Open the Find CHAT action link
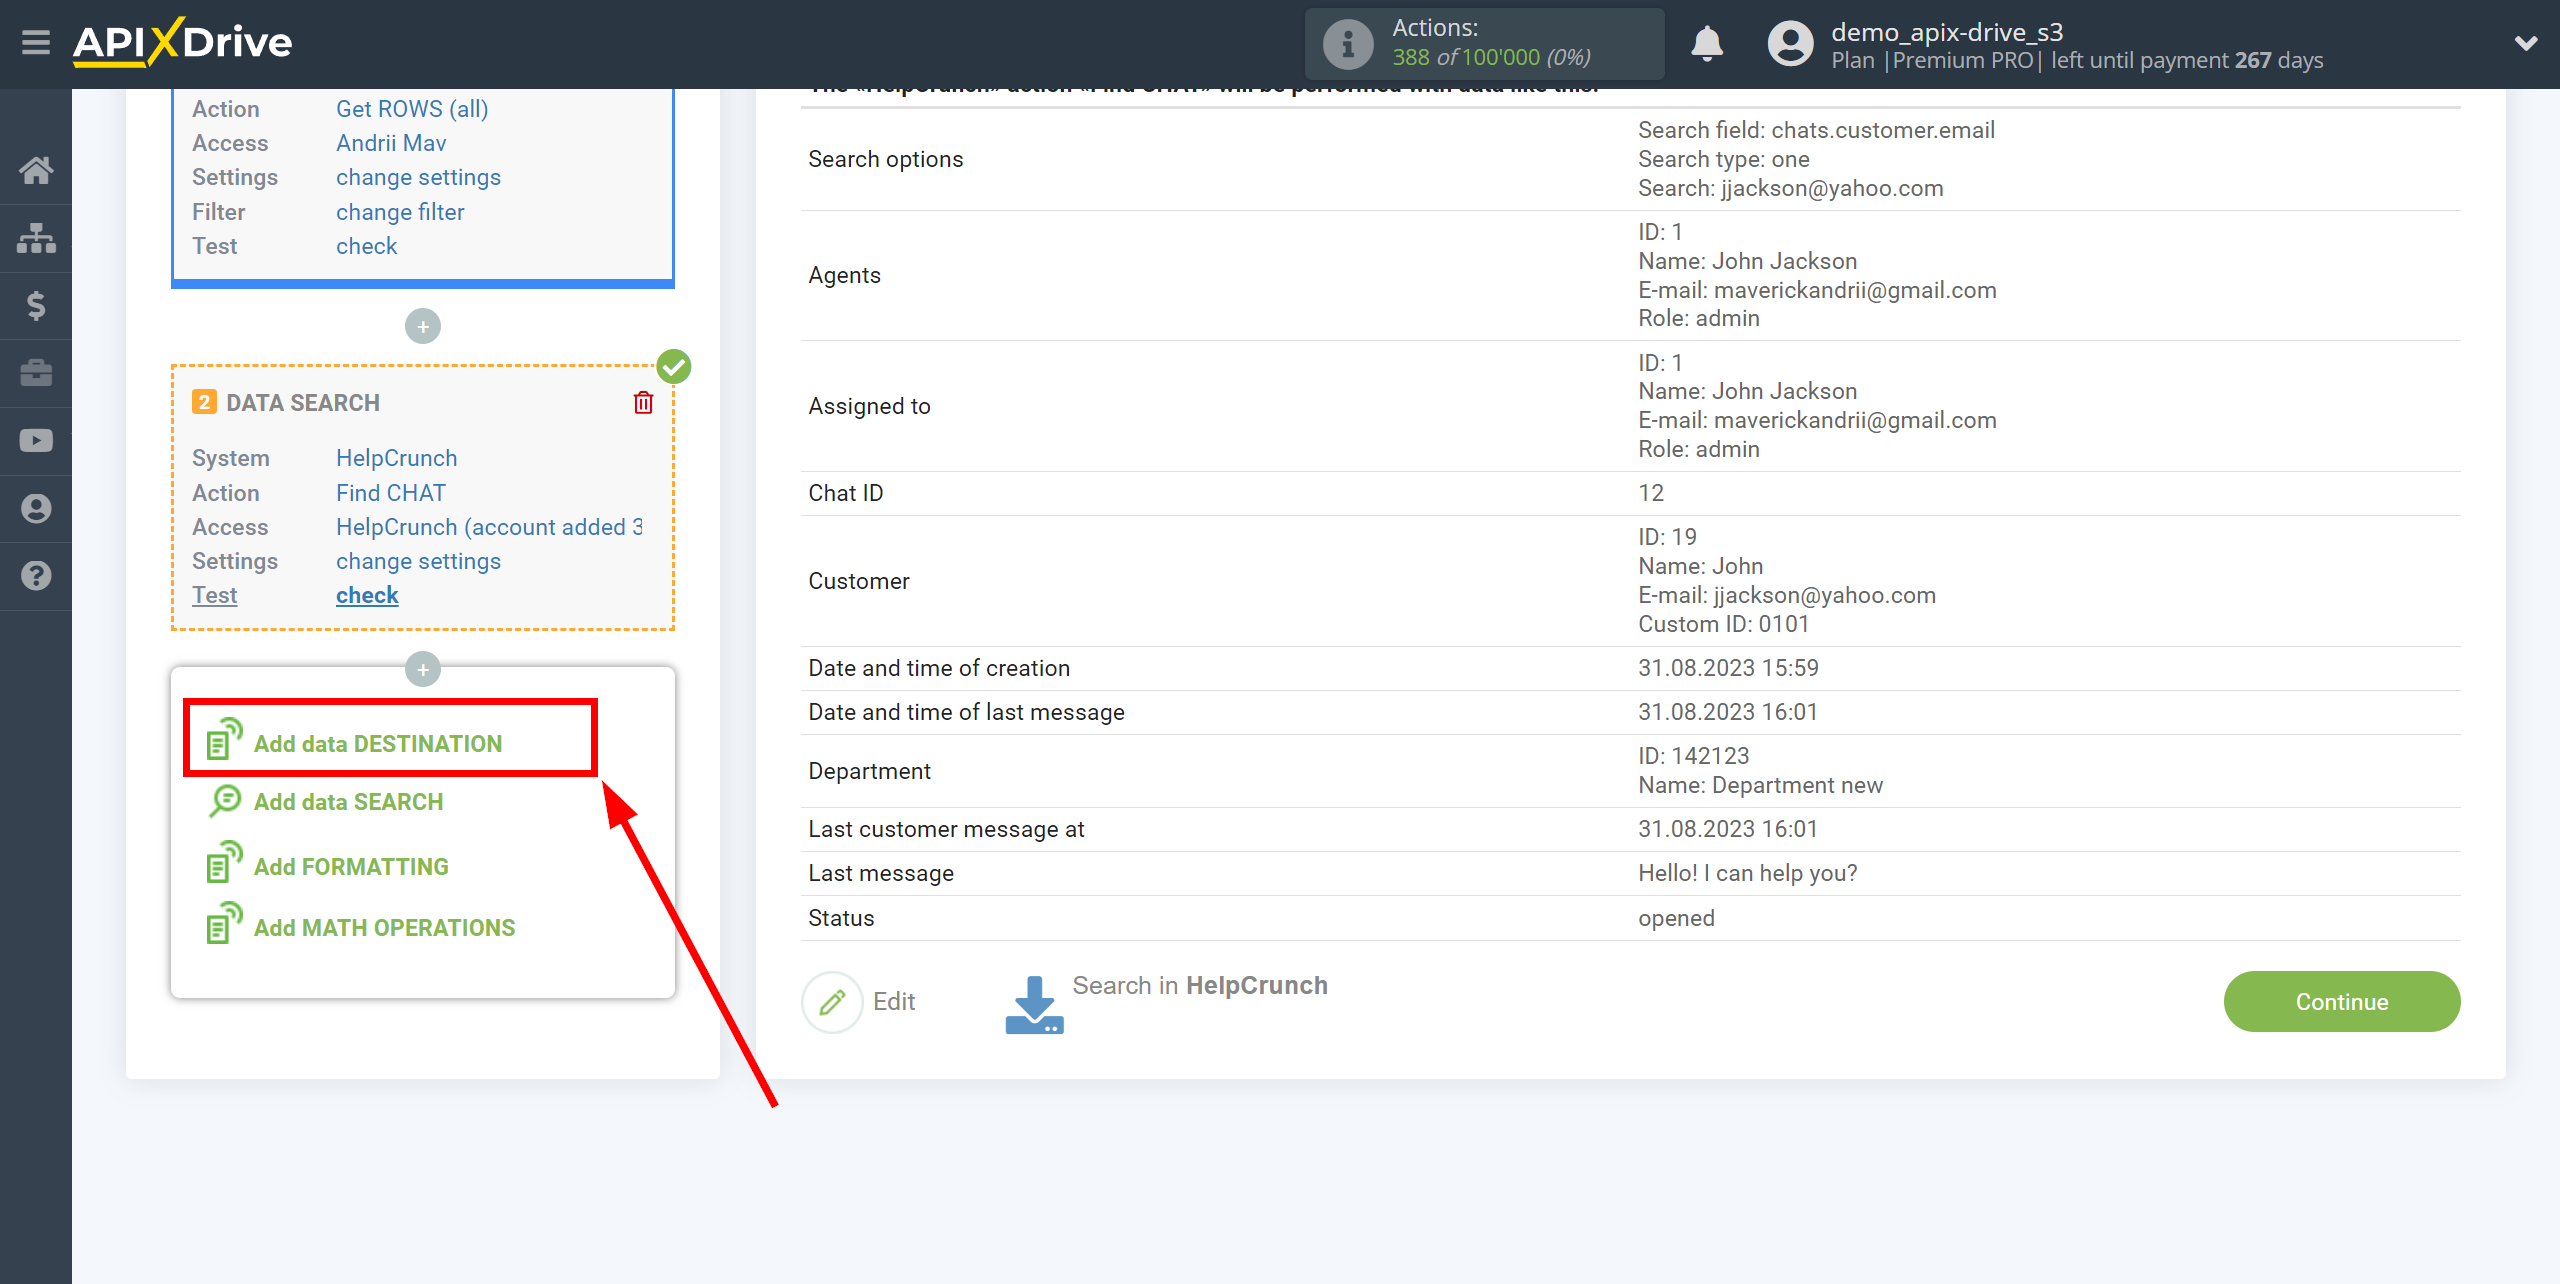 pos(391,493)
